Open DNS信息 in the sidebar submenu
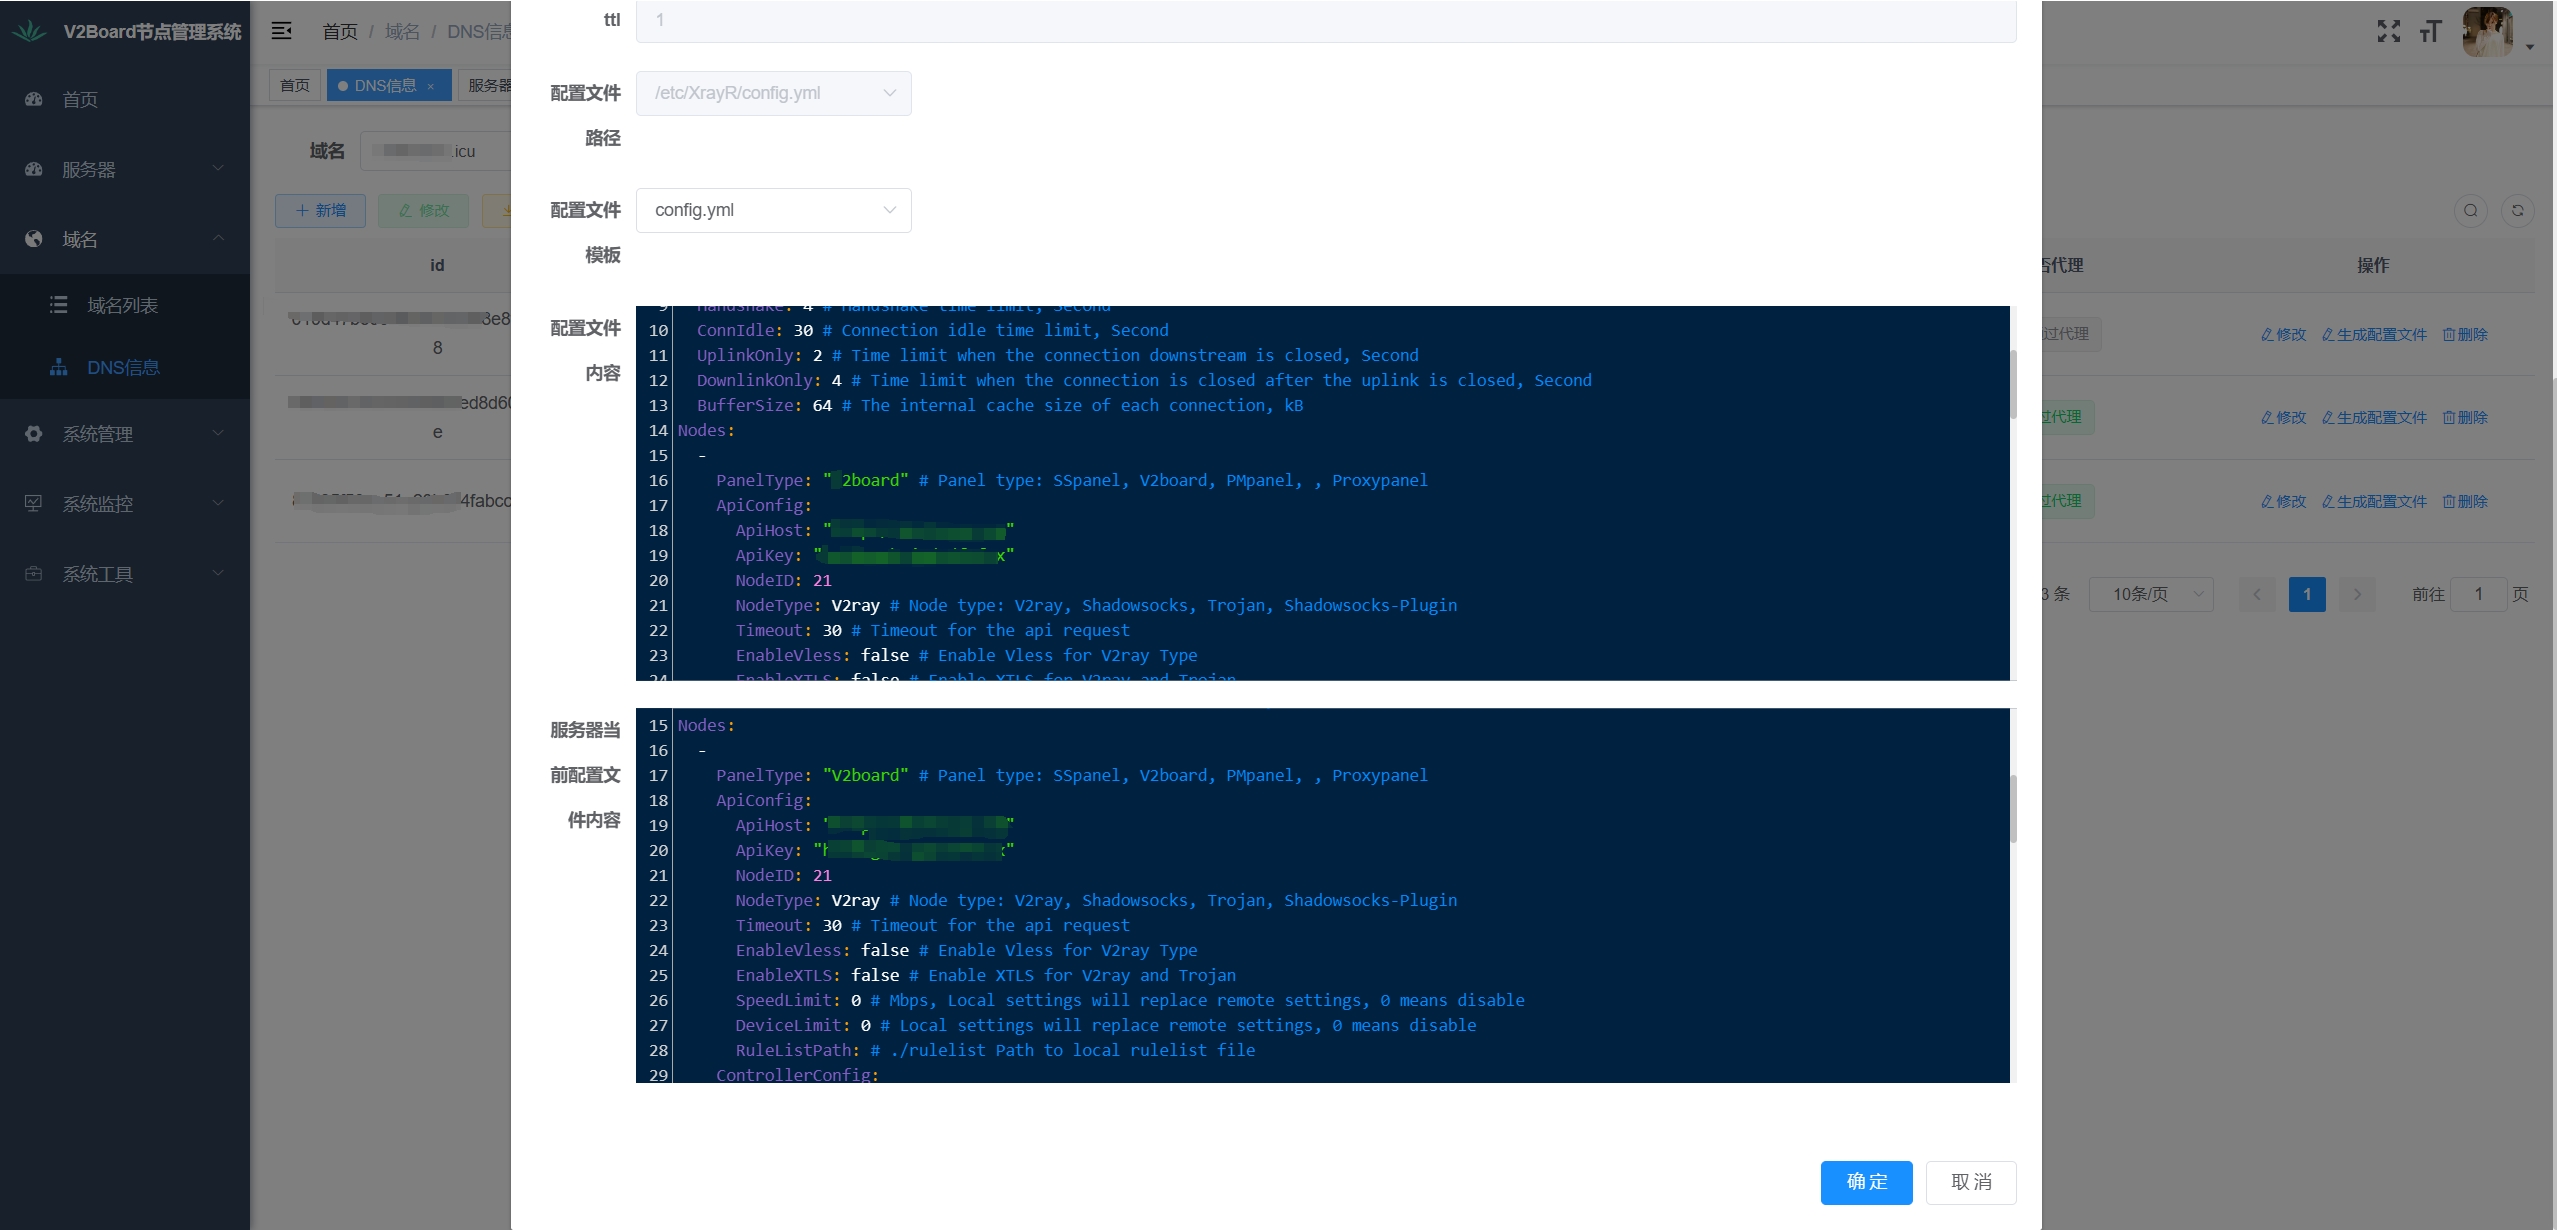Viewport: 2557px width, 1230px height. 123,368
